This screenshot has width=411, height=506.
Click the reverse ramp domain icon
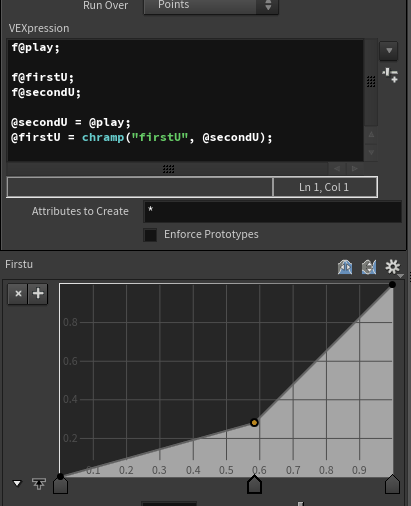[x=345, y=267]
